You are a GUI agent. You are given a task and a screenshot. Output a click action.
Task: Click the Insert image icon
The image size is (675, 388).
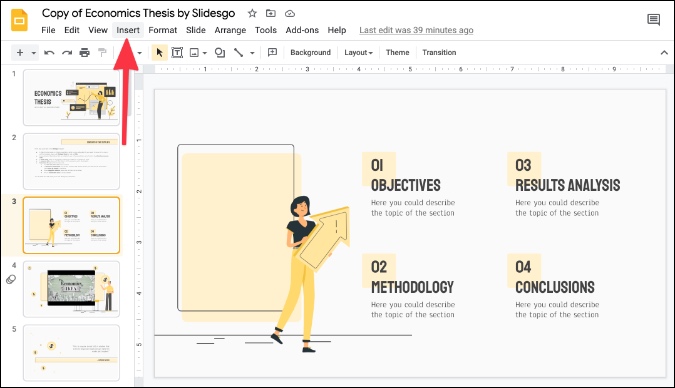(194, 53)
